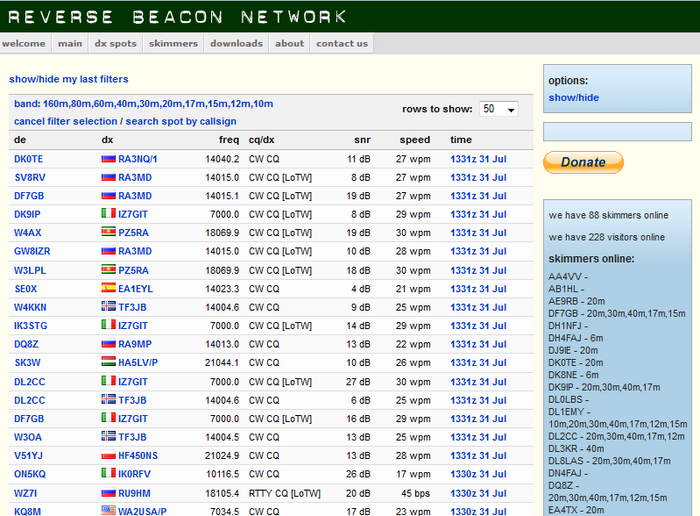The height and width of the screenshot is (516, 700).
Task: Click the 'we have 88 skimmers online' text
Action: pos(608,215)
